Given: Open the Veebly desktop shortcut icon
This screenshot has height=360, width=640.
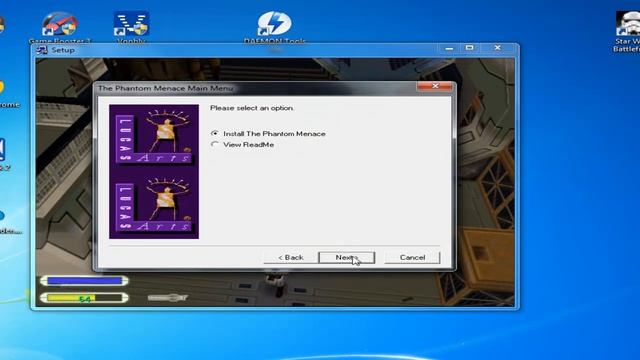Looking at the screenshot, I should click(131, 28).
